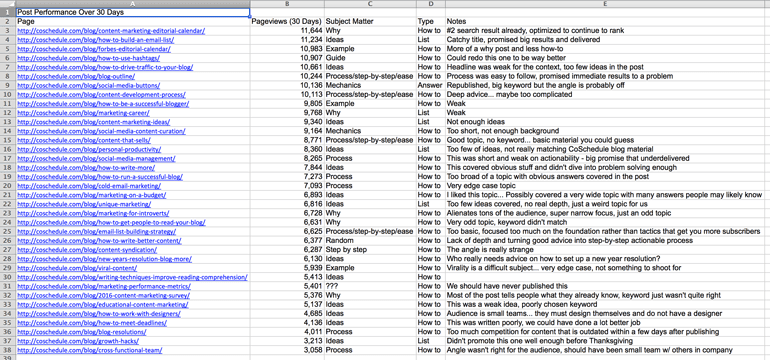The image size is (770, 360).
Task: Select row 1 header
Action: coord(8,12)
